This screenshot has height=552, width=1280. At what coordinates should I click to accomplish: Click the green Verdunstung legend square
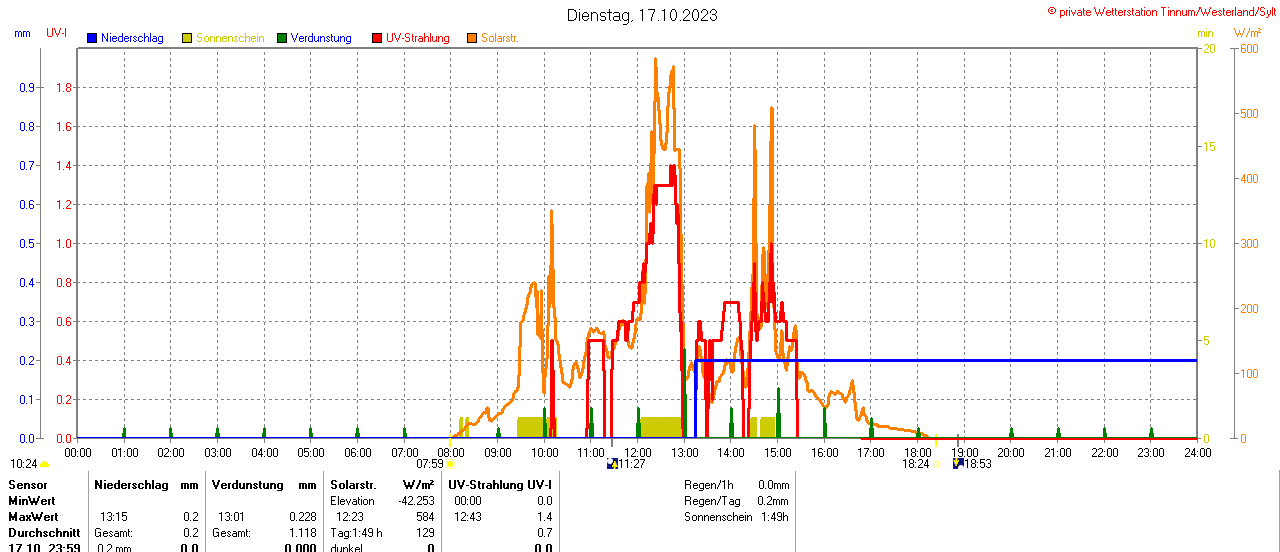pos(282,38)
